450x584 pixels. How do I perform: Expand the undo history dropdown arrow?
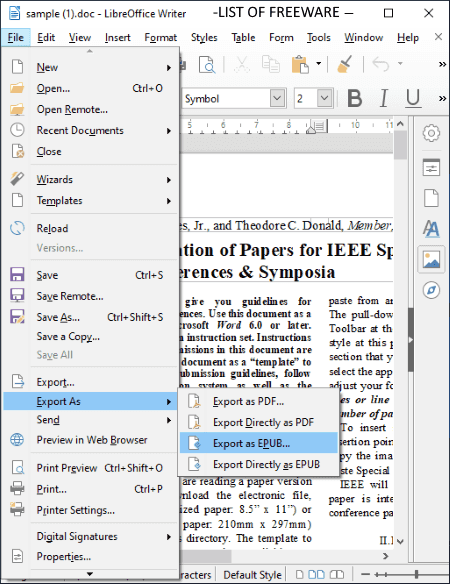pyautogui.click(x=400, y=64)
